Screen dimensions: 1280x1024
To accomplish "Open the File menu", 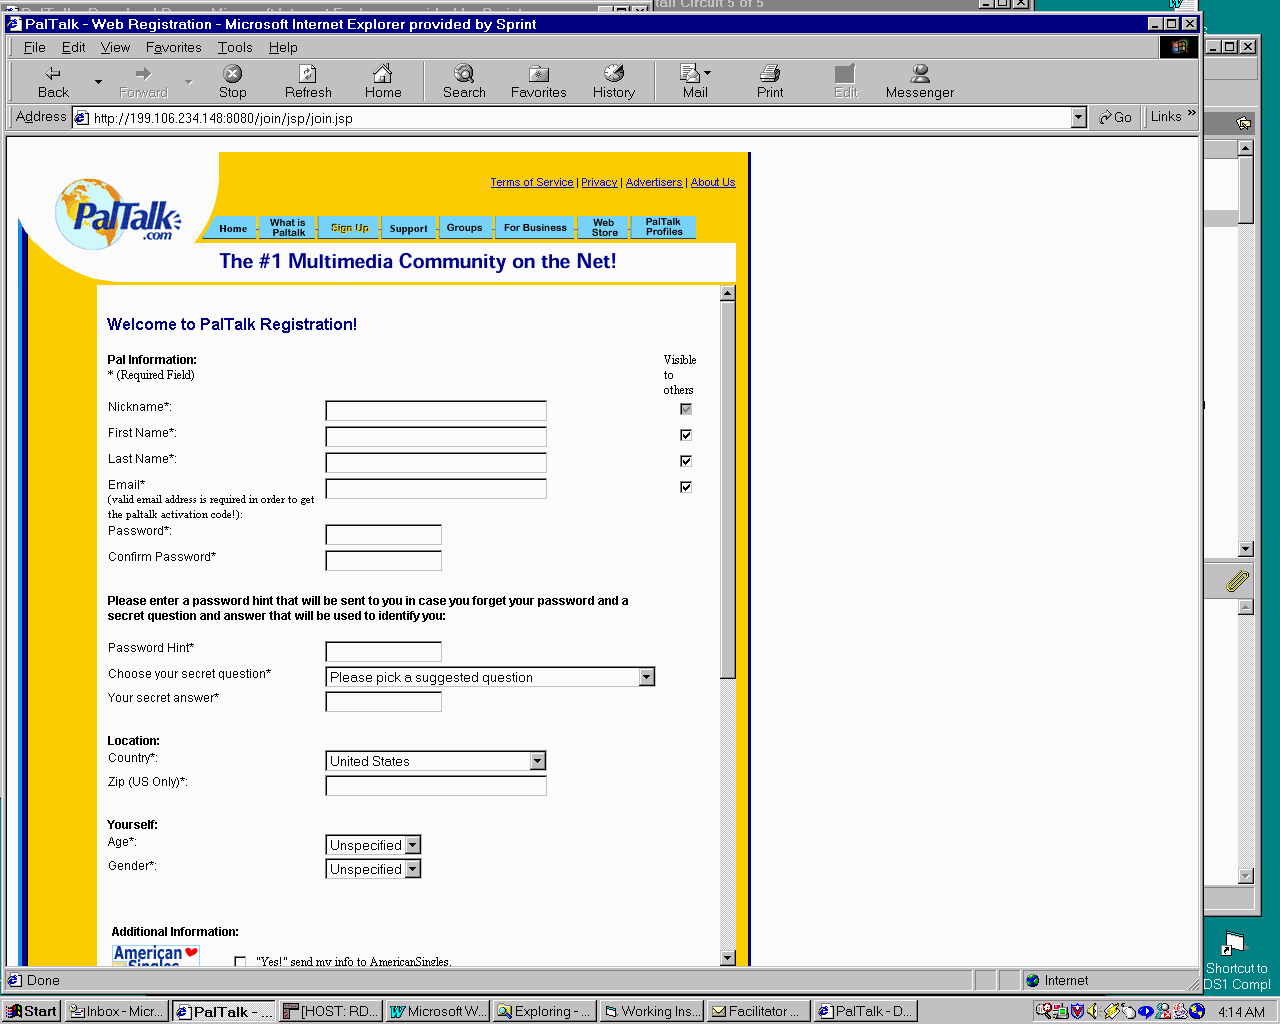I will [34, 47].
